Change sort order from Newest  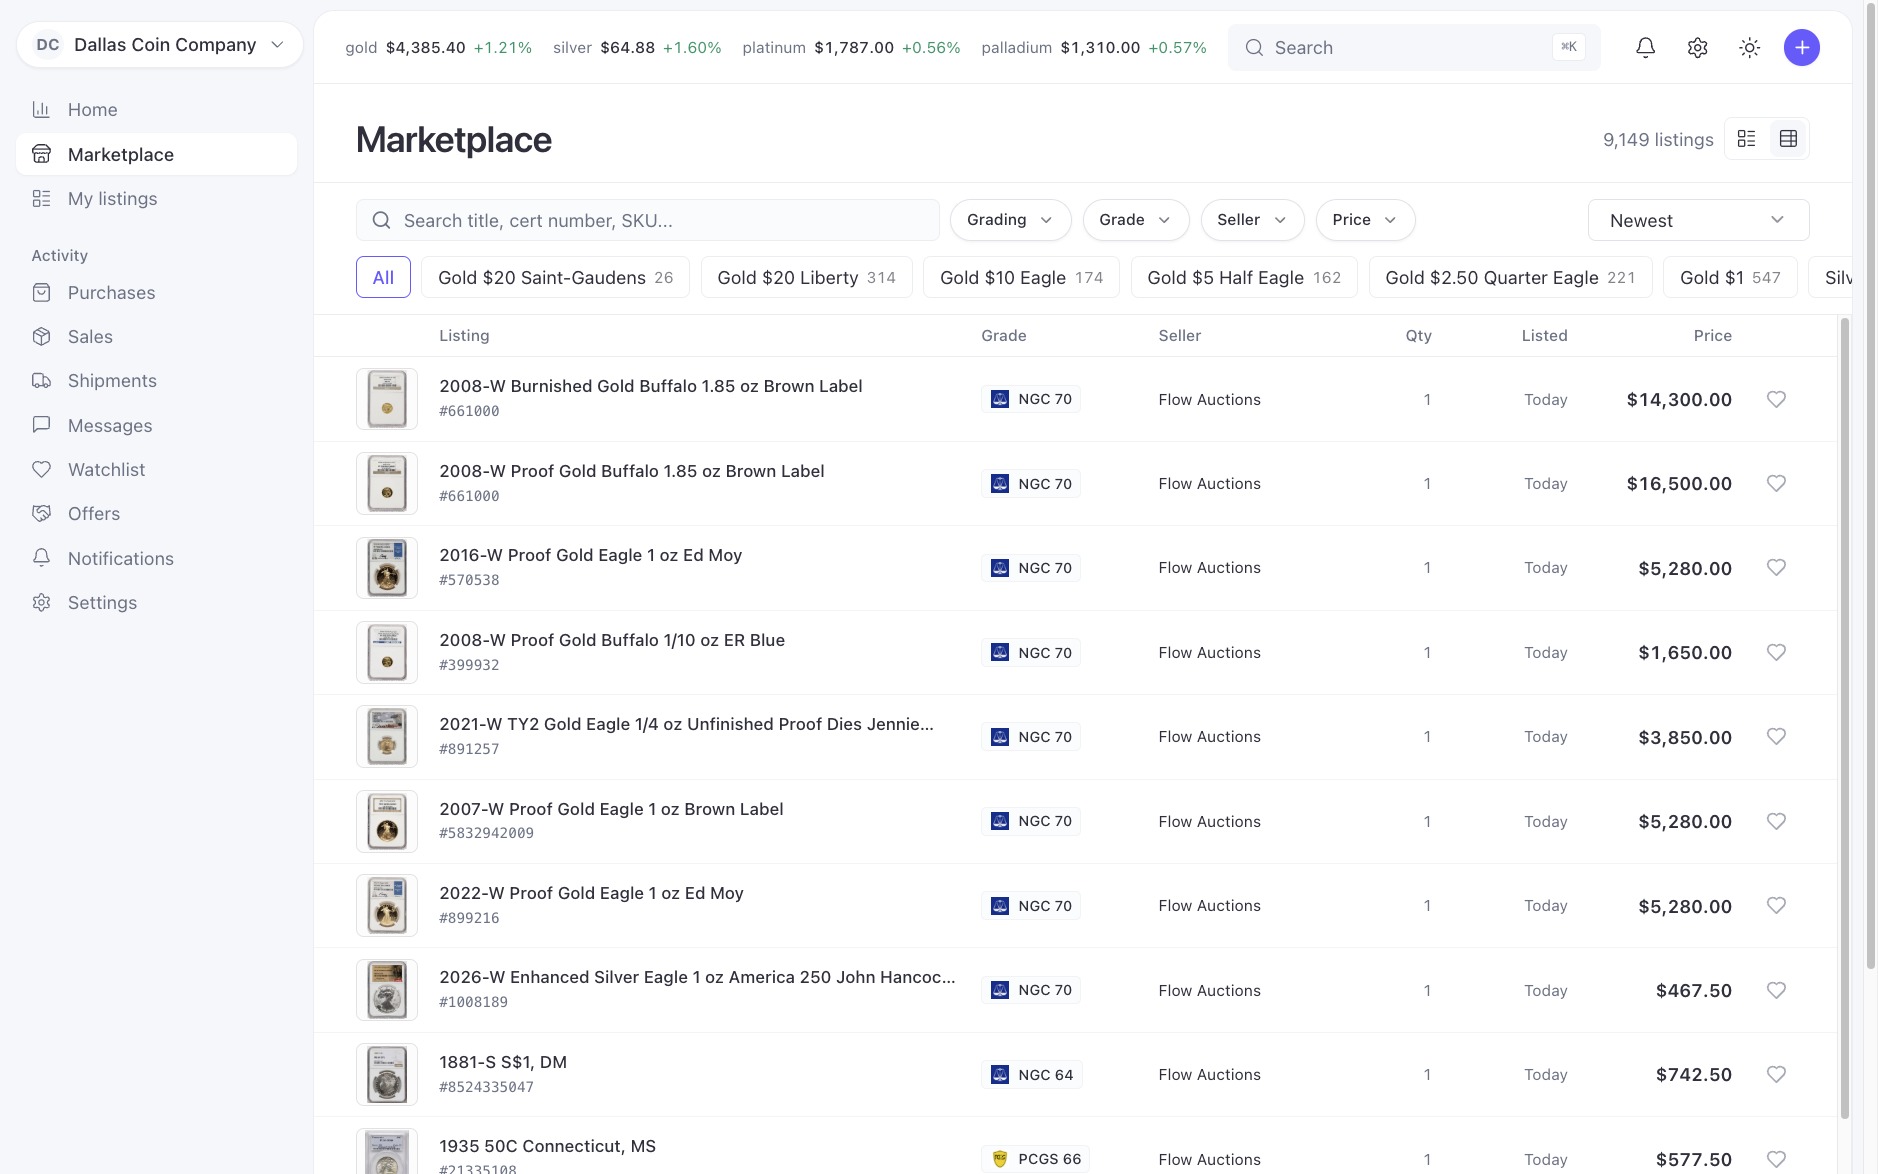[1698, 220]
